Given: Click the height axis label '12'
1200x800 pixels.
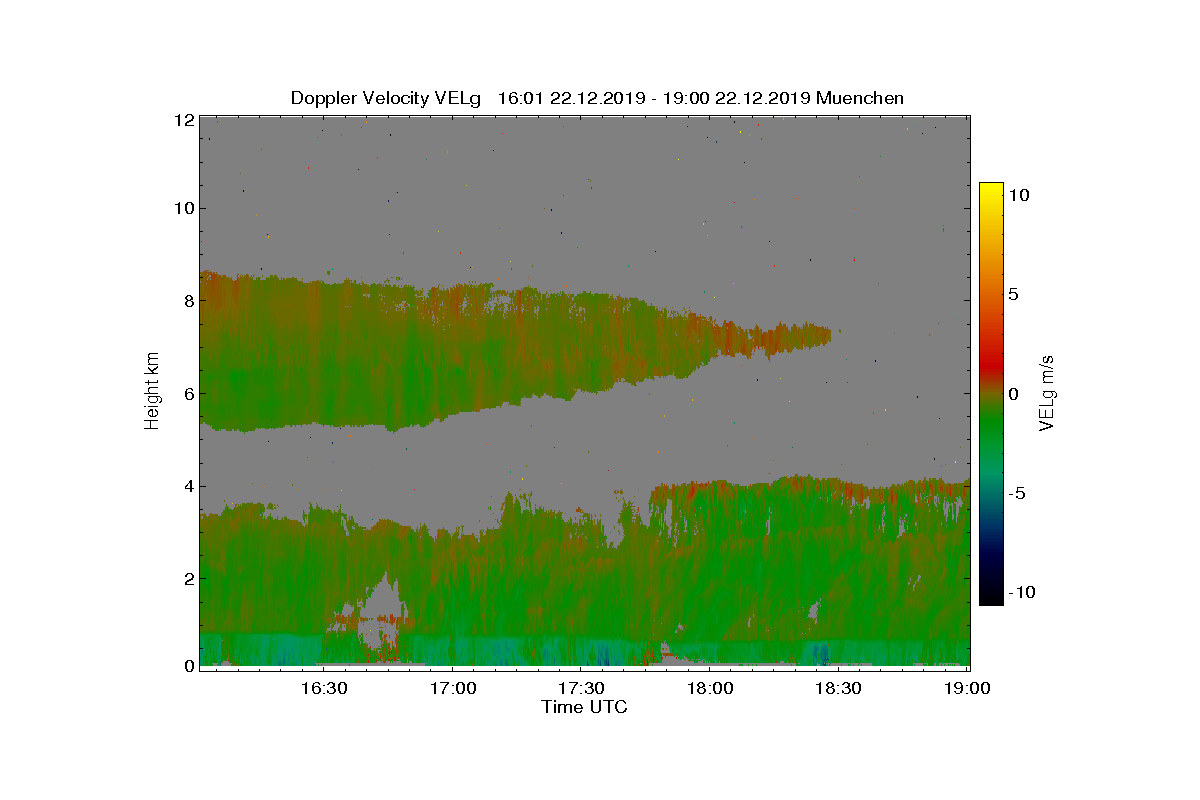Looking at the screenshot, I should click(x=182, y=119).
